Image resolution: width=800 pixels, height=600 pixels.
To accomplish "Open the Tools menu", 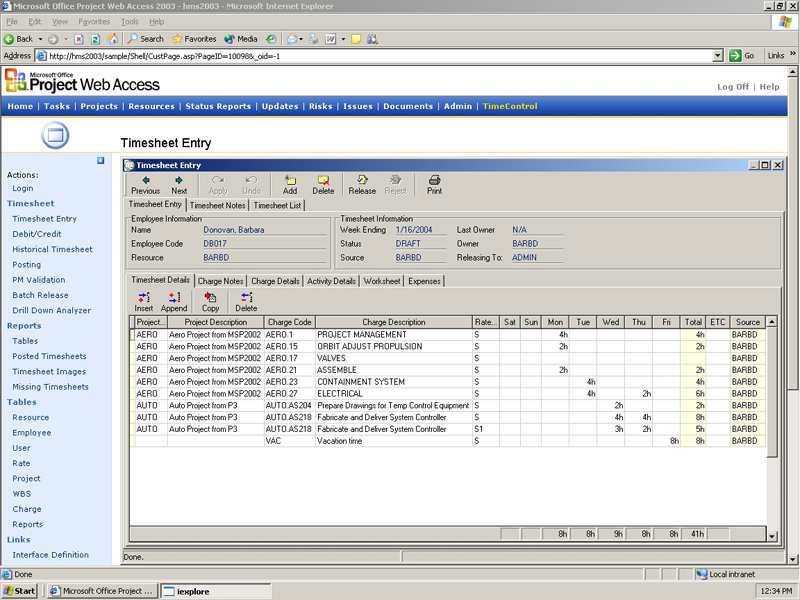I will (130, 22).
